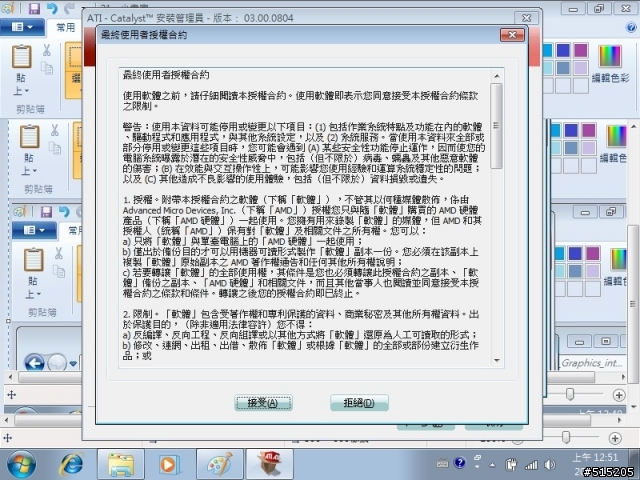Click the volume speaker tray icon
This screenshot has height=480, width=640.
coord(550,464)
